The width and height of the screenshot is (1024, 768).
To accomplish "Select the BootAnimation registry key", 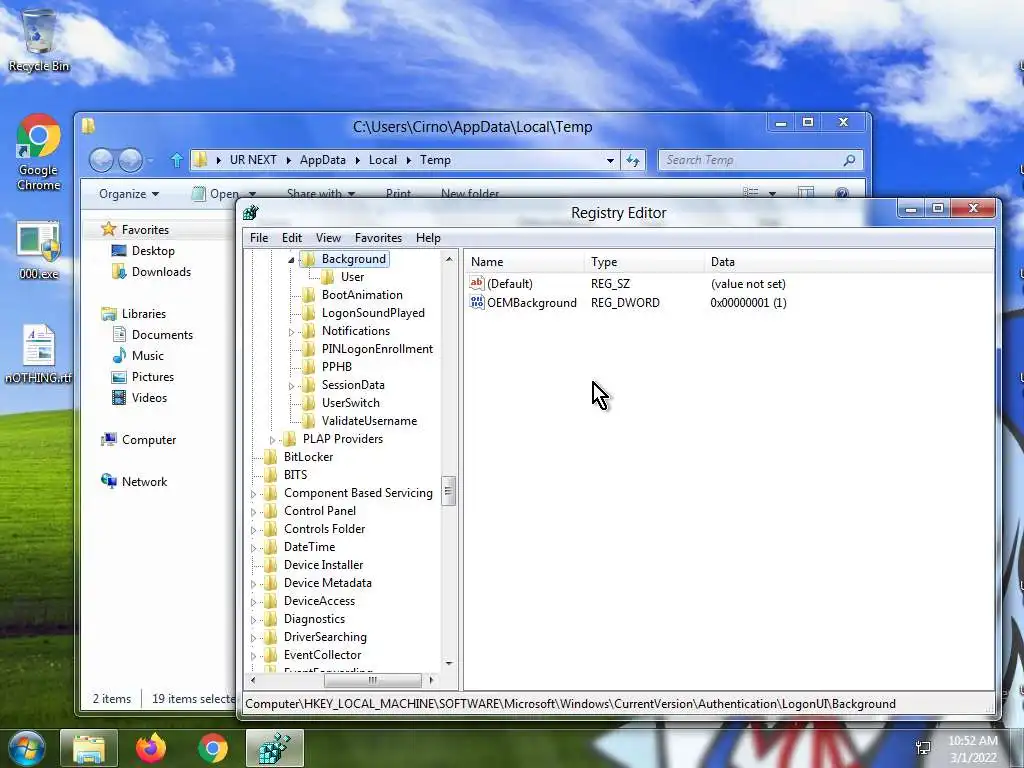I will click(362, 295).
